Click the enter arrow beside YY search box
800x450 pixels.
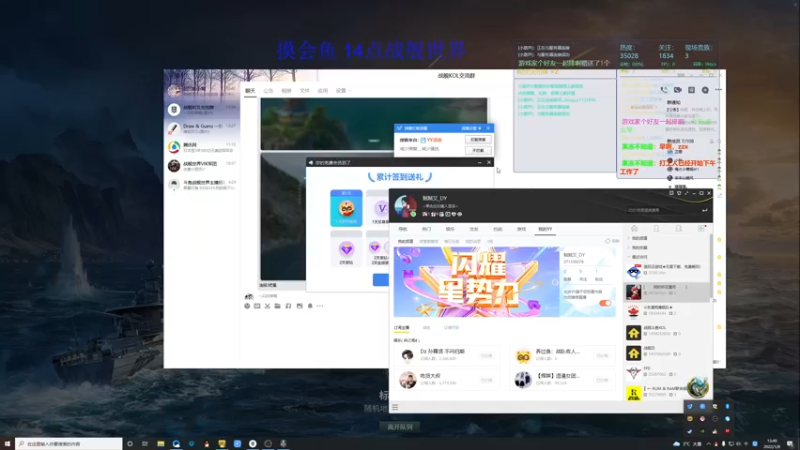click(x=705, y=210)
